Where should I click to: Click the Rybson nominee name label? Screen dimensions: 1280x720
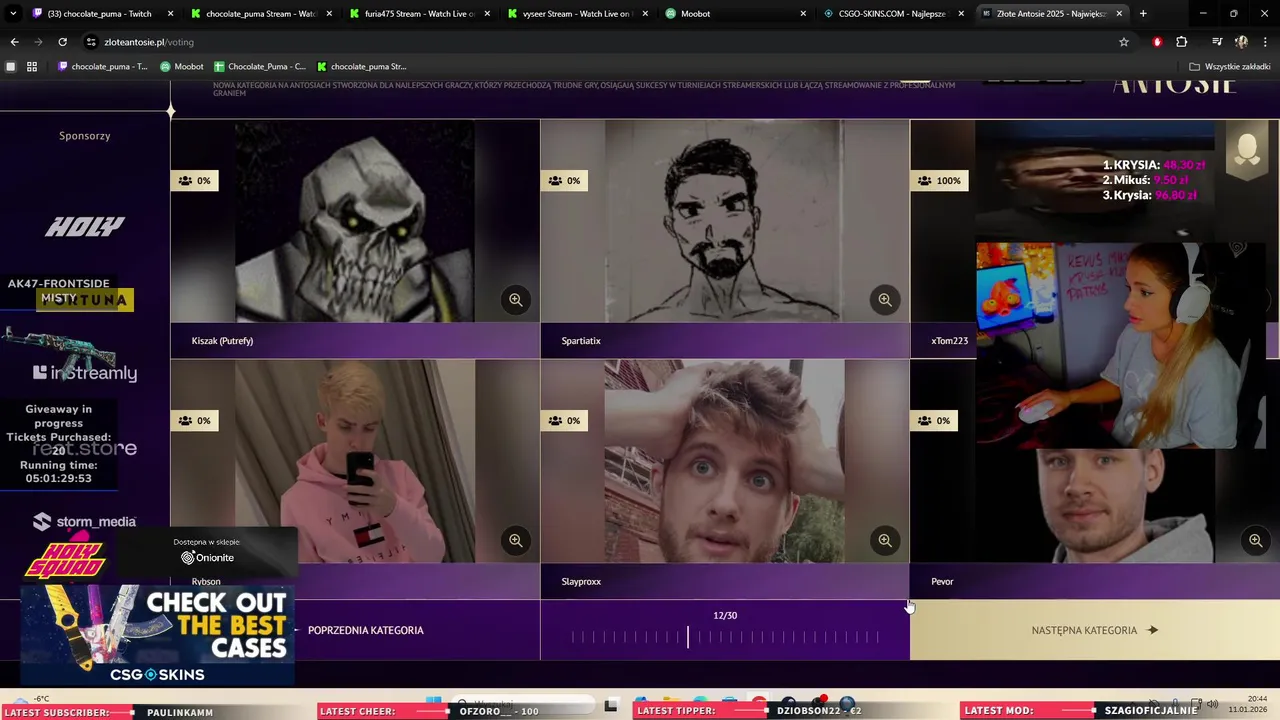coord(206,581)
